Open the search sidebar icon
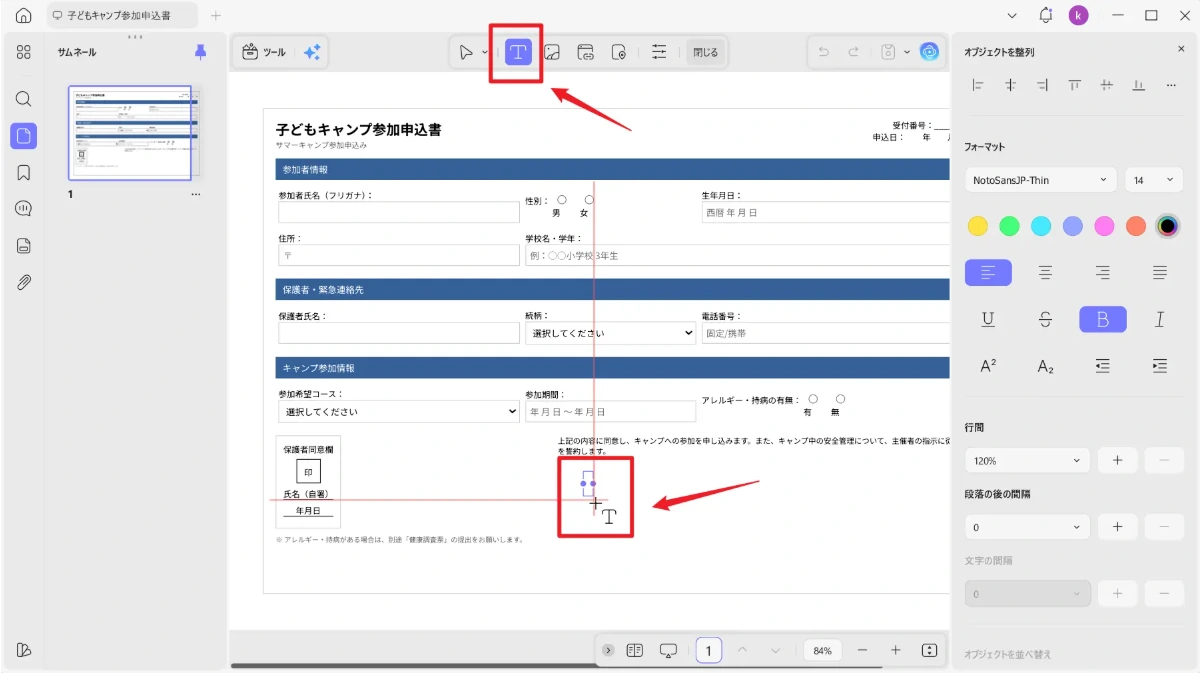The height and width of the screenshot is (673, 1200). click(x=24, y=99)
